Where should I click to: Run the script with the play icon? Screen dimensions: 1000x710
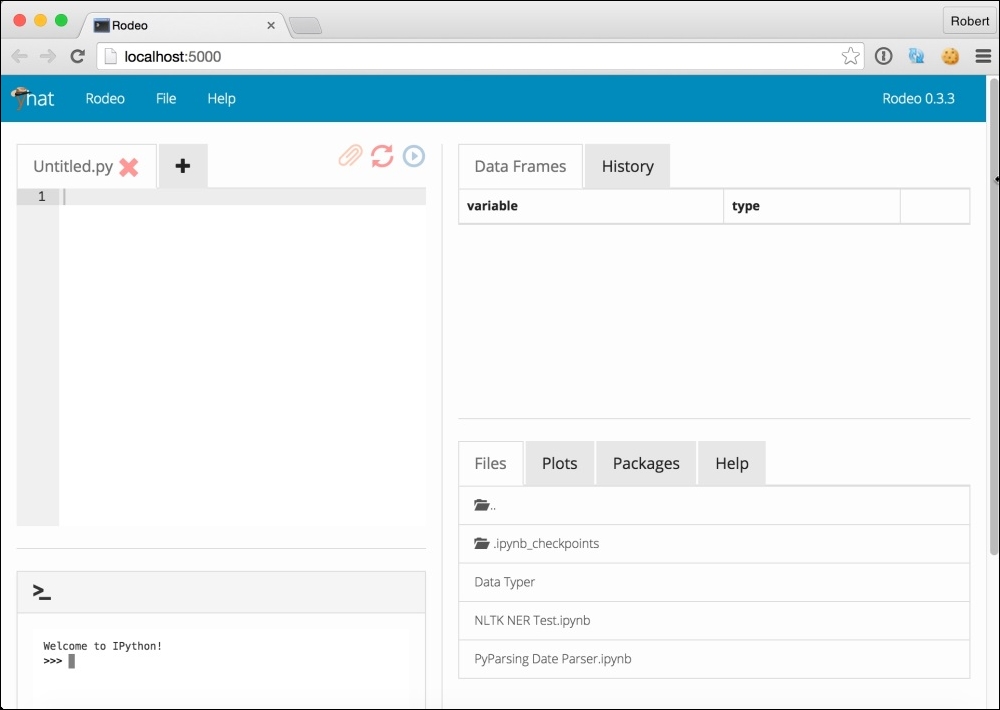pos(414,156)
